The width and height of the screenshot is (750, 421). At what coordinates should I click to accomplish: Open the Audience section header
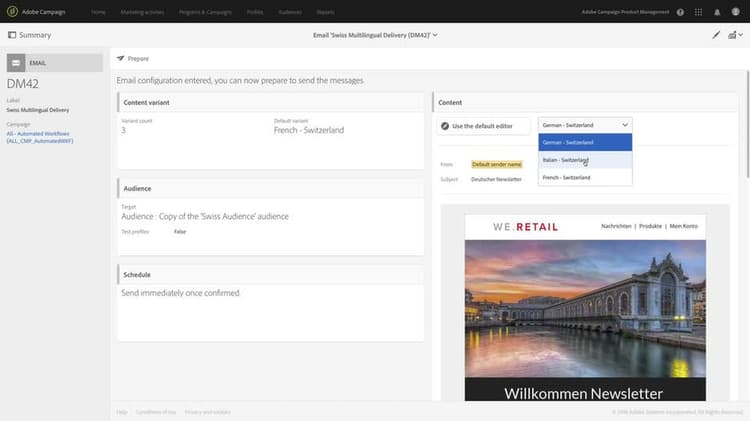point(270,188)
